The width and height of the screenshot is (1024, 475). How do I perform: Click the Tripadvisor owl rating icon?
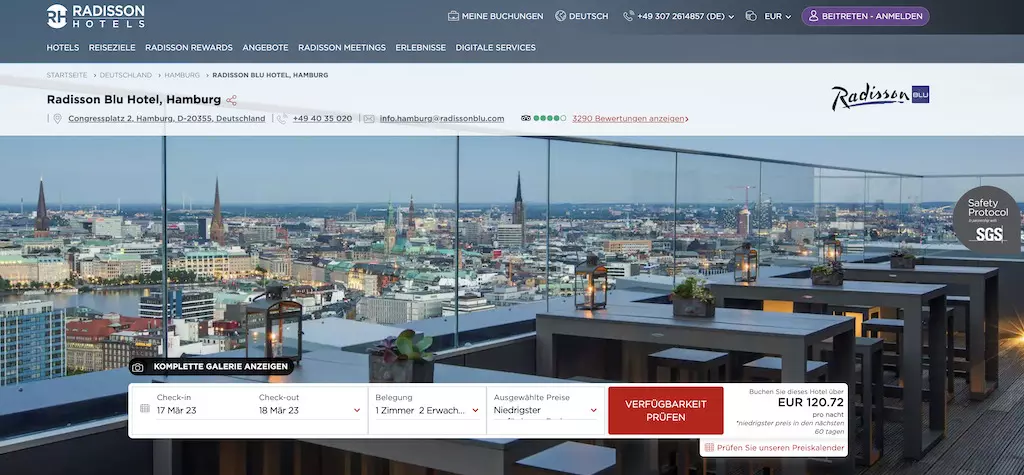pyautogui.click(x=526, y=118)
